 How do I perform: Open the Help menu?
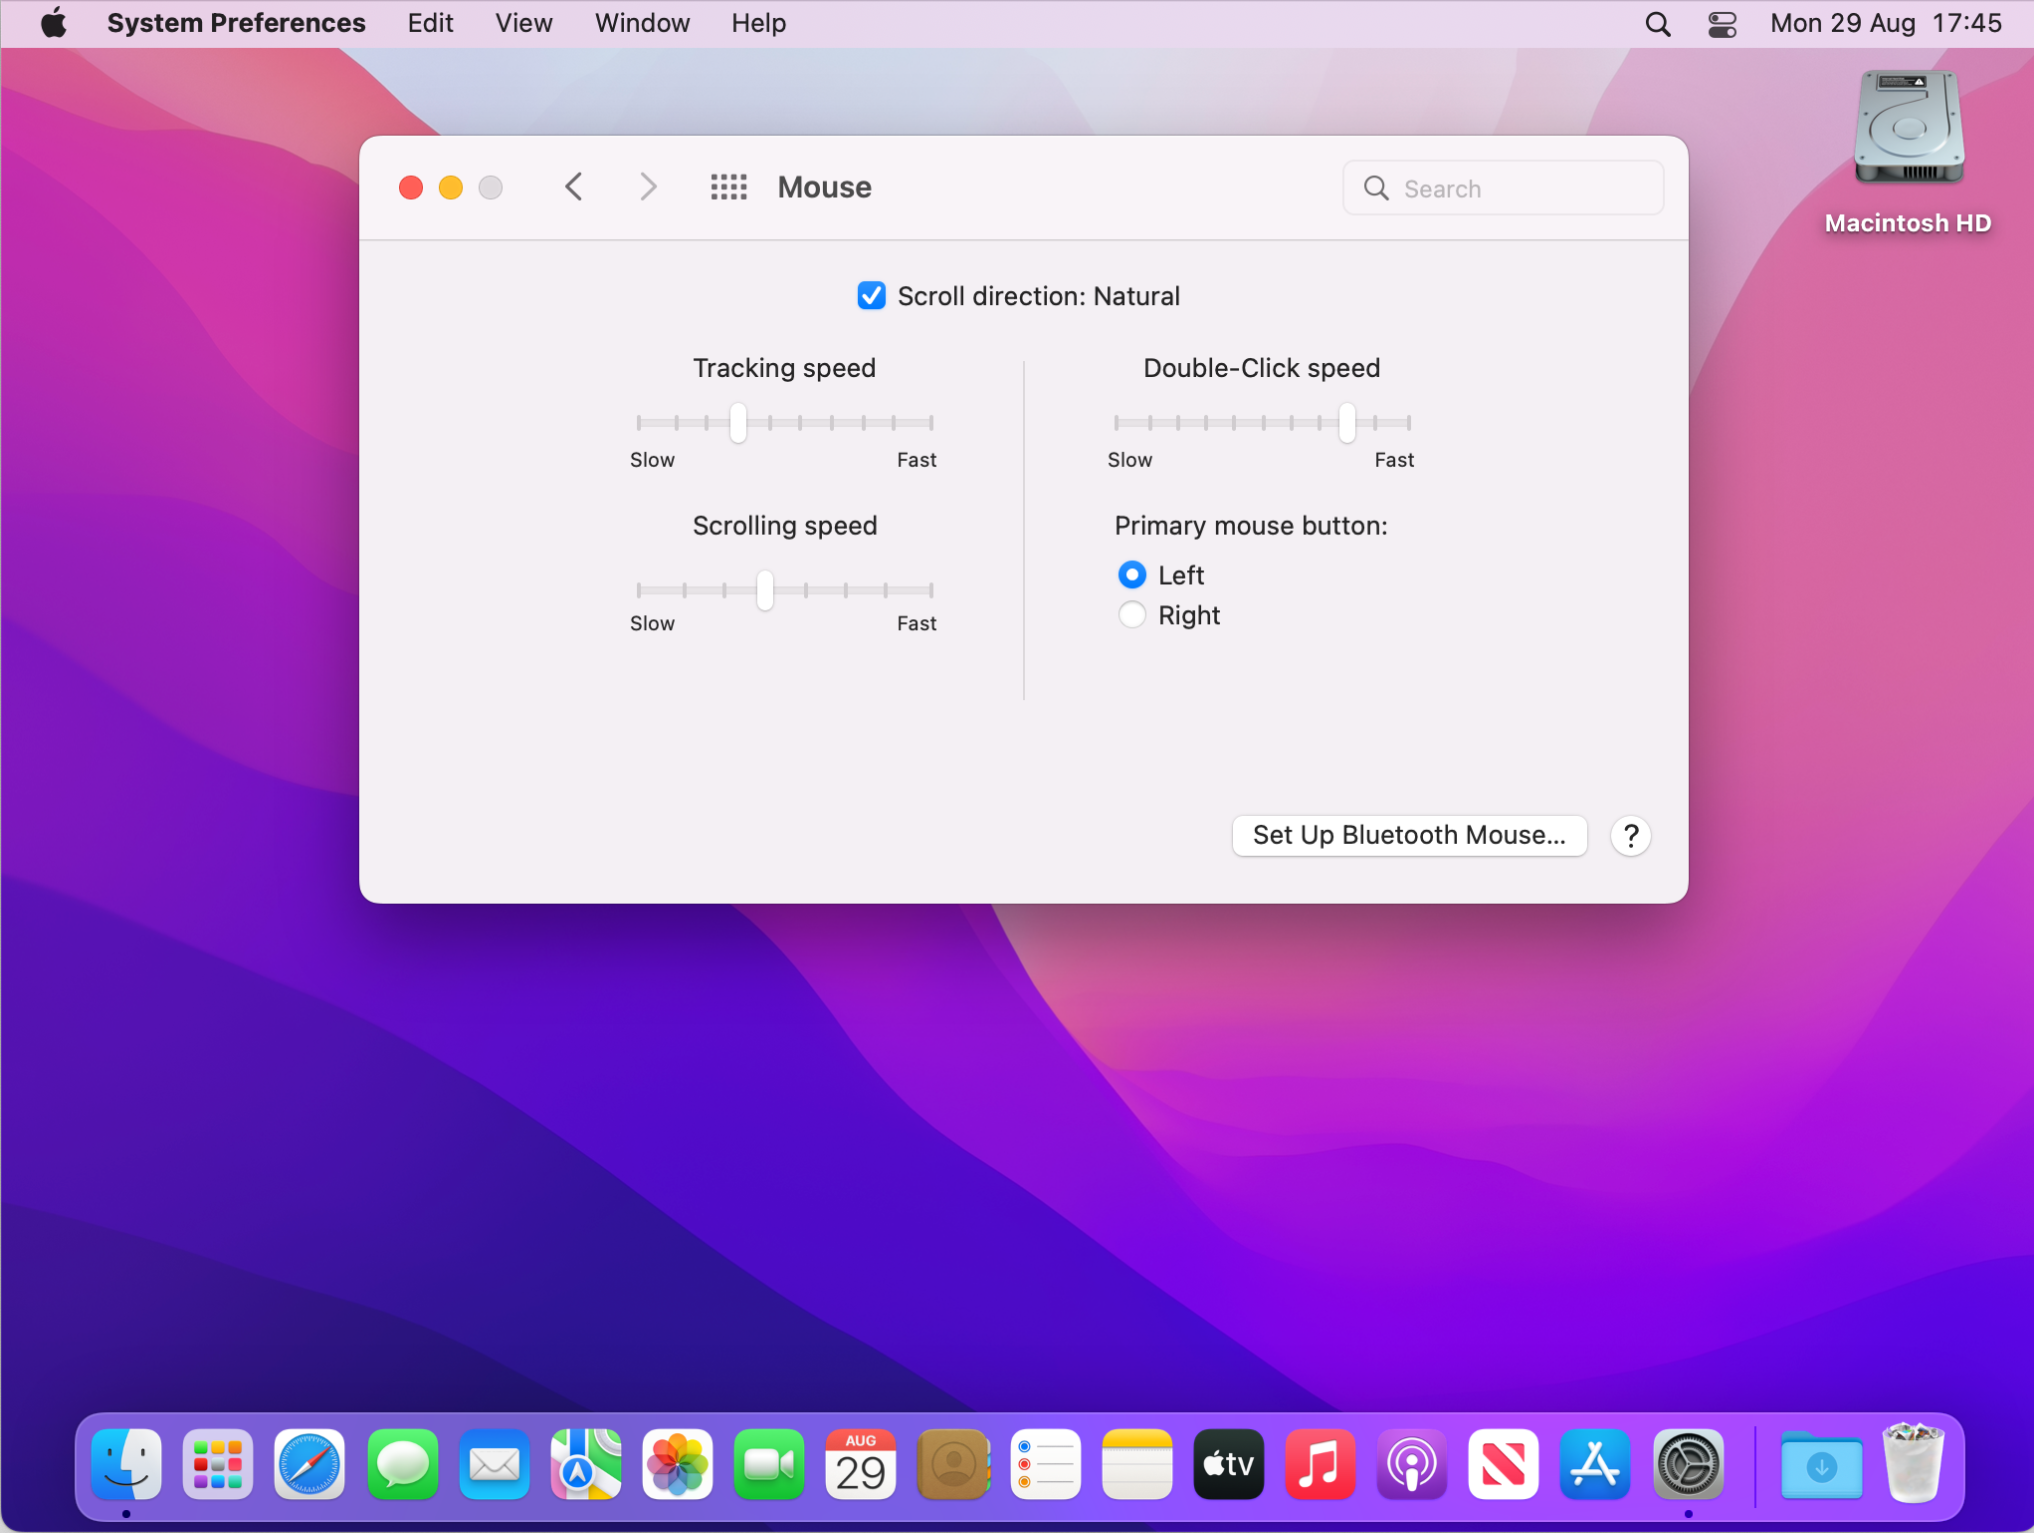coord(758,23)
